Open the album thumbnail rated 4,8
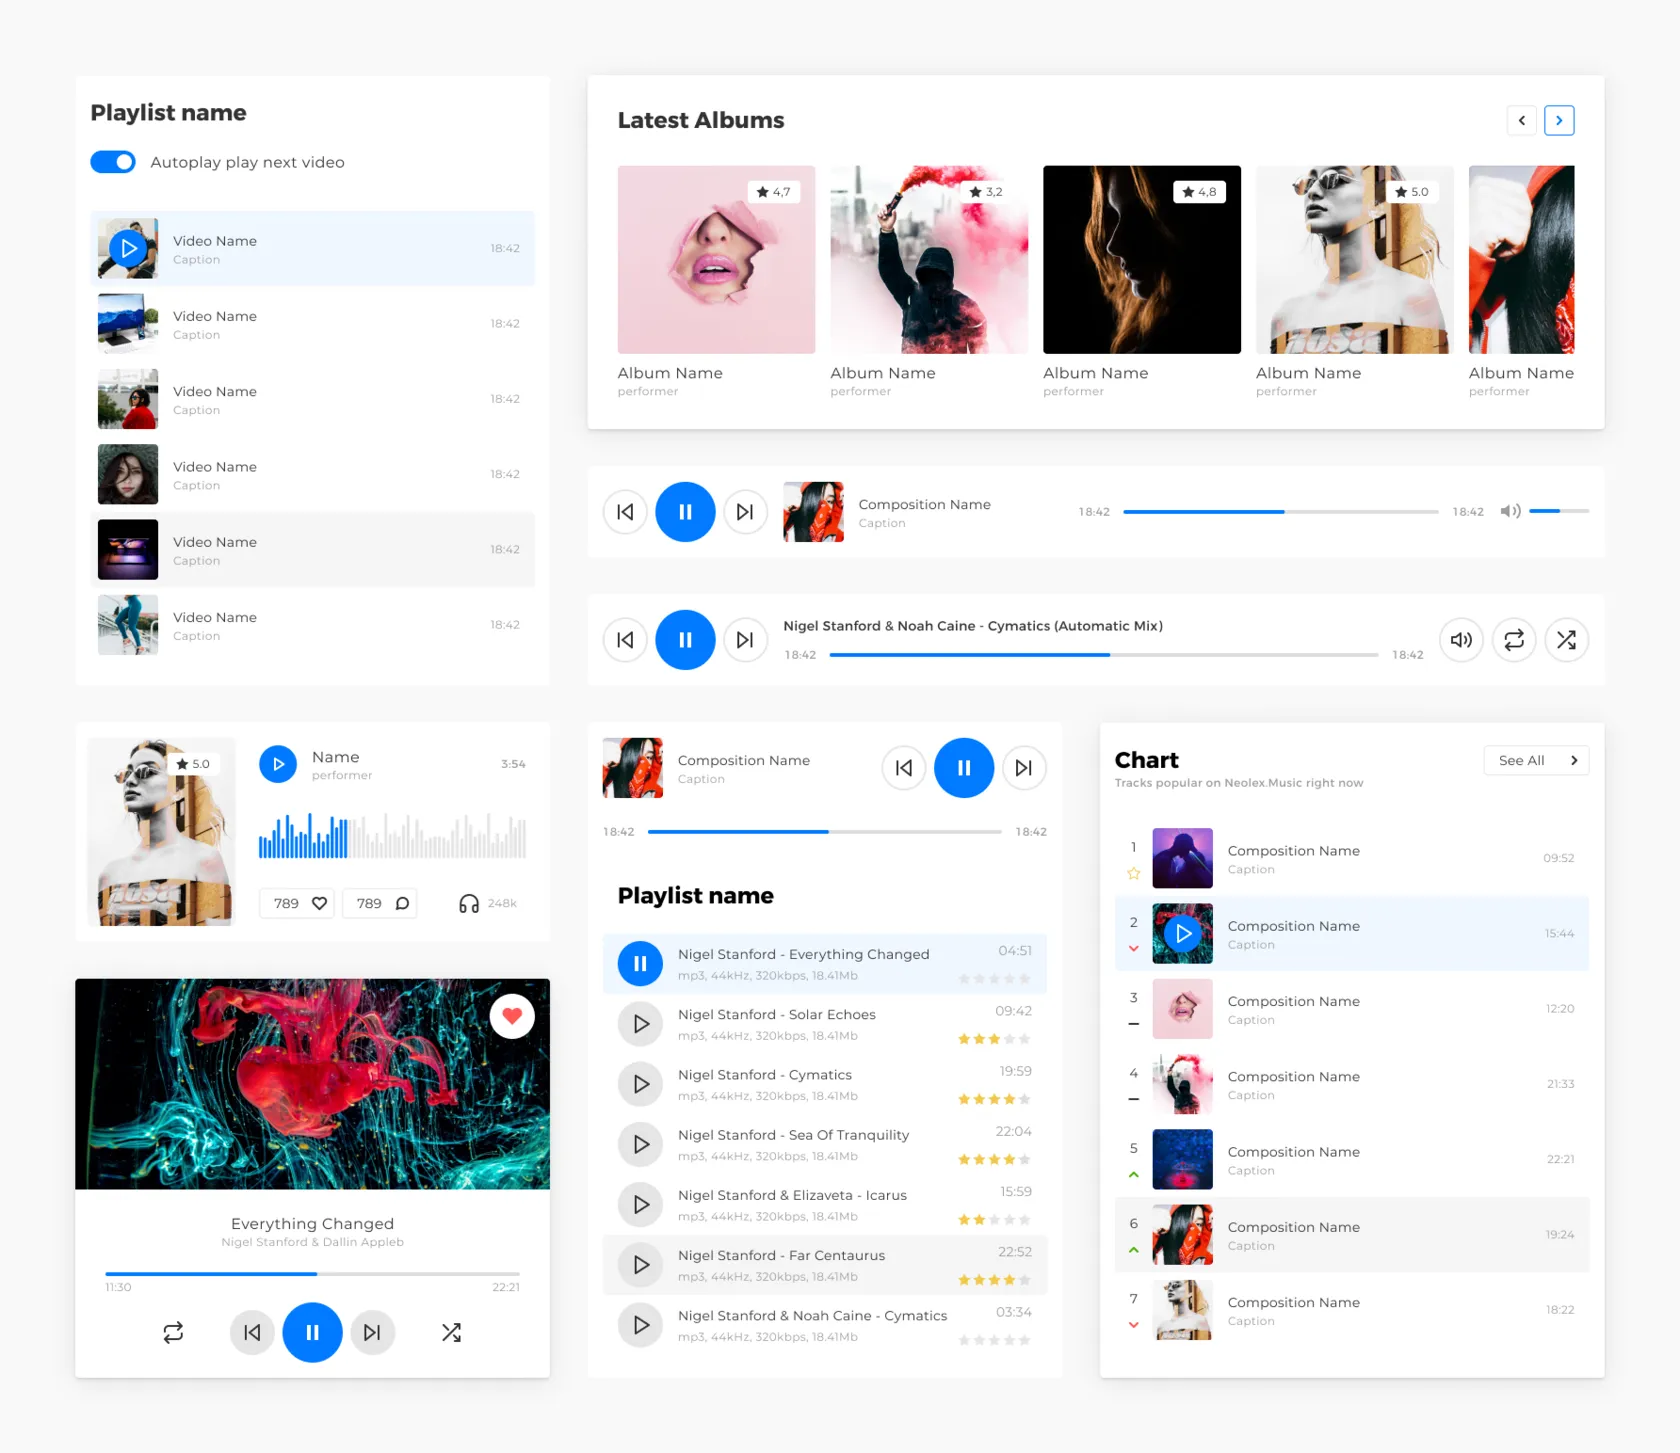The image size is (1680, 1453). point(1141,259)
